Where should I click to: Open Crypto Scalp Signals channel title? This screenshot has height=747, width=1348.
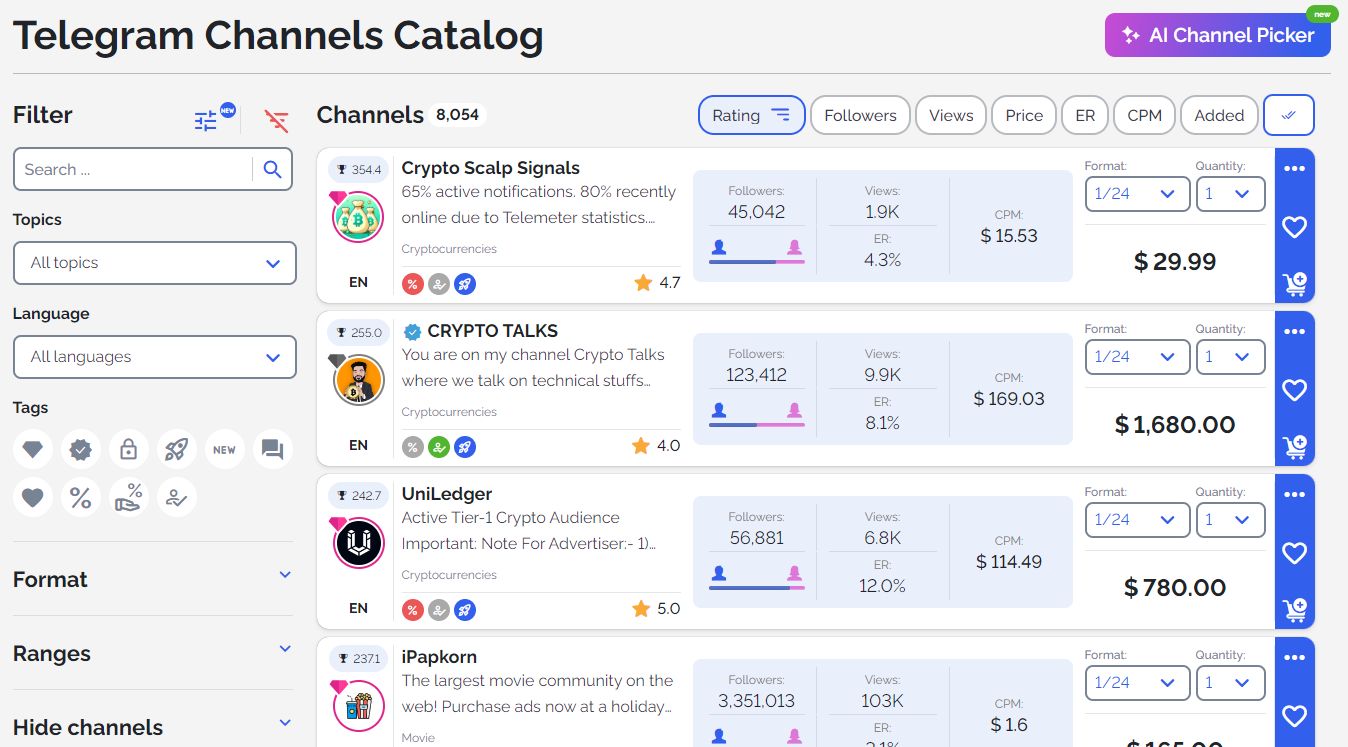490,168
